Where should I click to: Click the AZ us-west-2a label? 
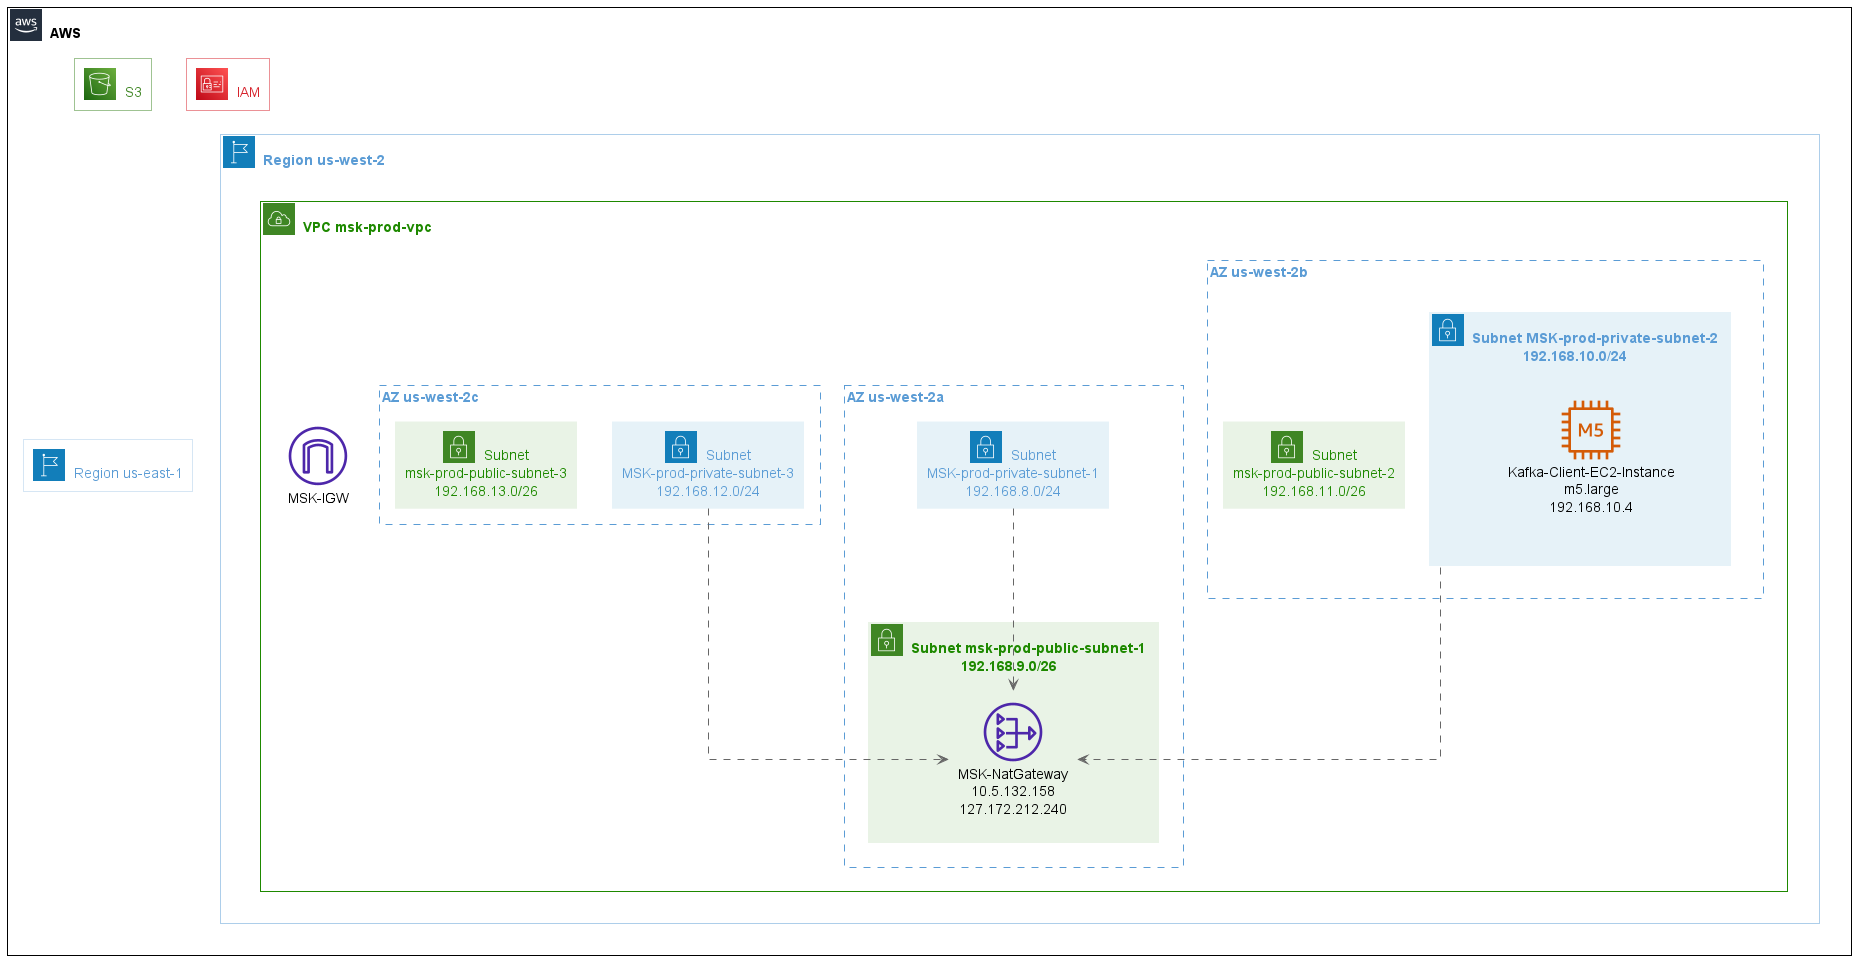pos(895,397)
